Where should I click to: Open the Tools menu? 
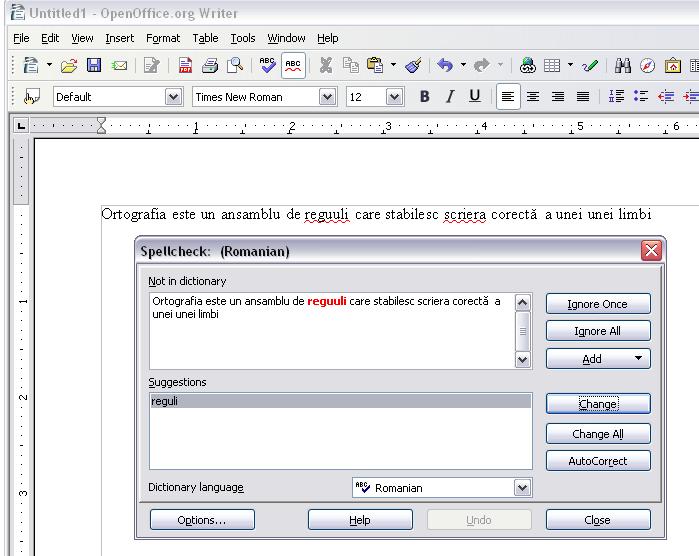click(243, 38)
